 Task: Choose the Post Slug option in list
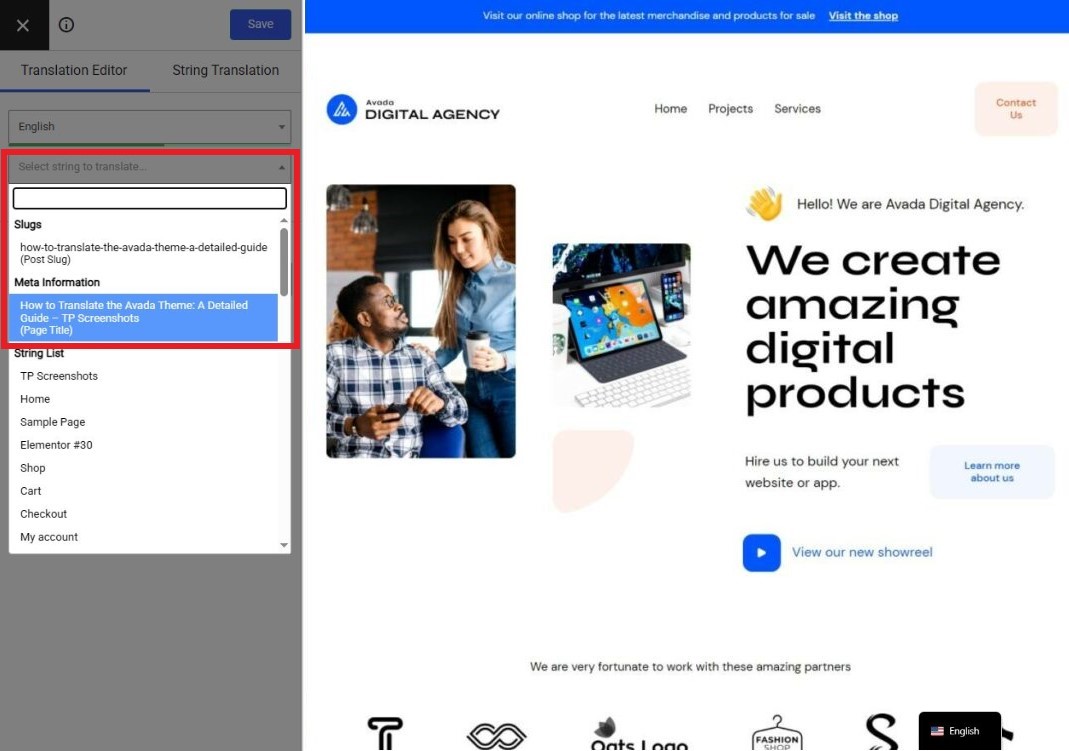pos(143,253)
